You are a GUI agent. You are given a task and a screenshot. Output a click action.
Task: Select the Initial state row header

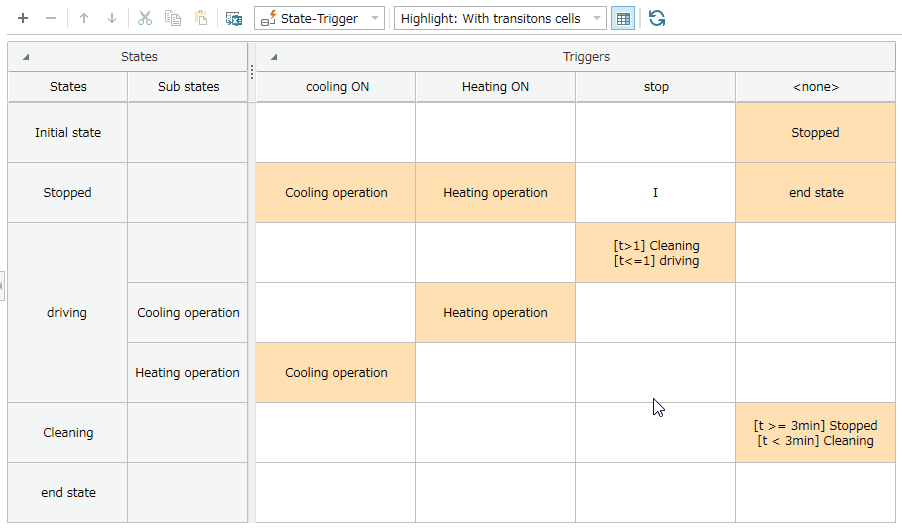pyautogui.click(x=68, y=133)
